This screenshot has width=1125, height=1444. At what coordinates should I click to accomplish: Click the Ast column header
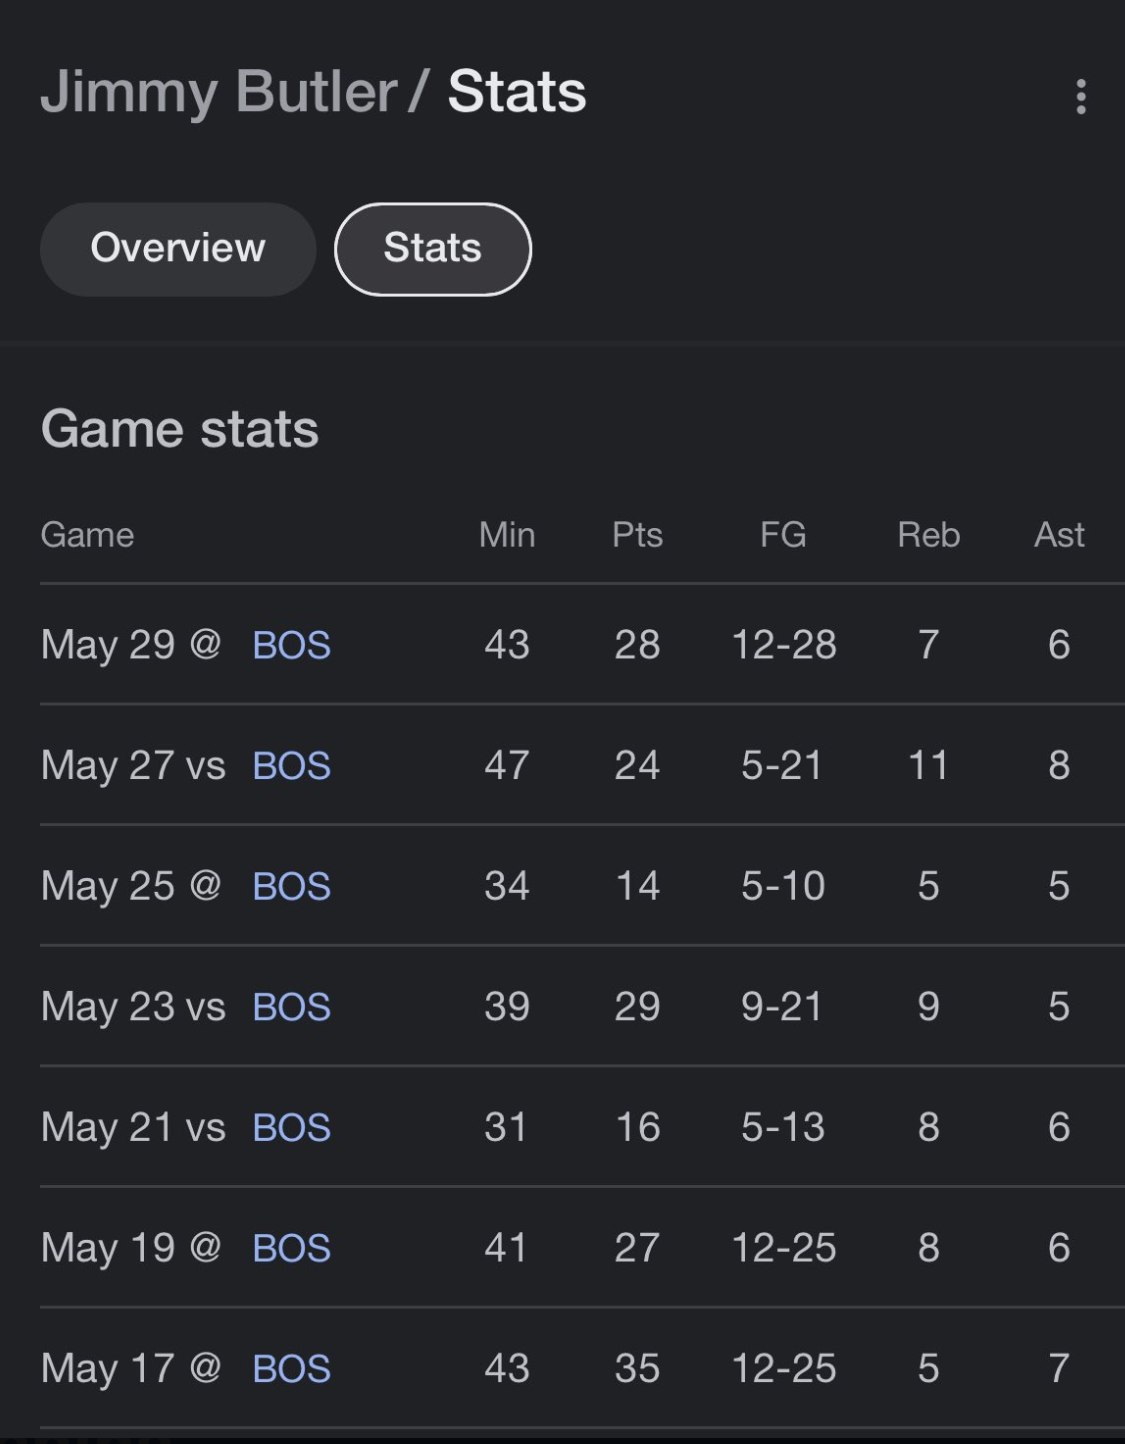pyautogui.click(x=1059, y=535)
